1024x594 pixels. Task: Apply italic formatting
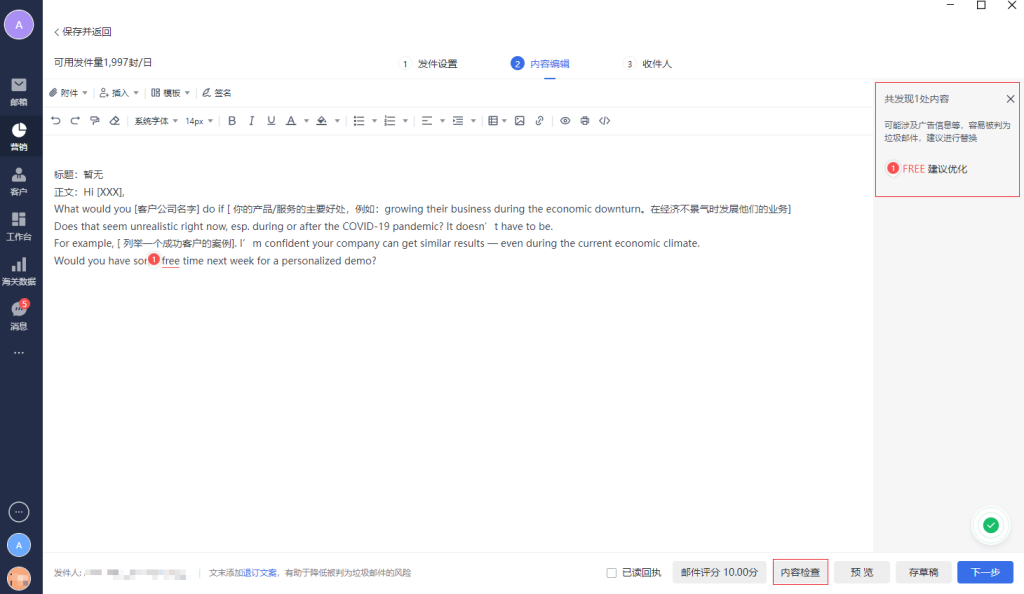click(x=251, y=121)
